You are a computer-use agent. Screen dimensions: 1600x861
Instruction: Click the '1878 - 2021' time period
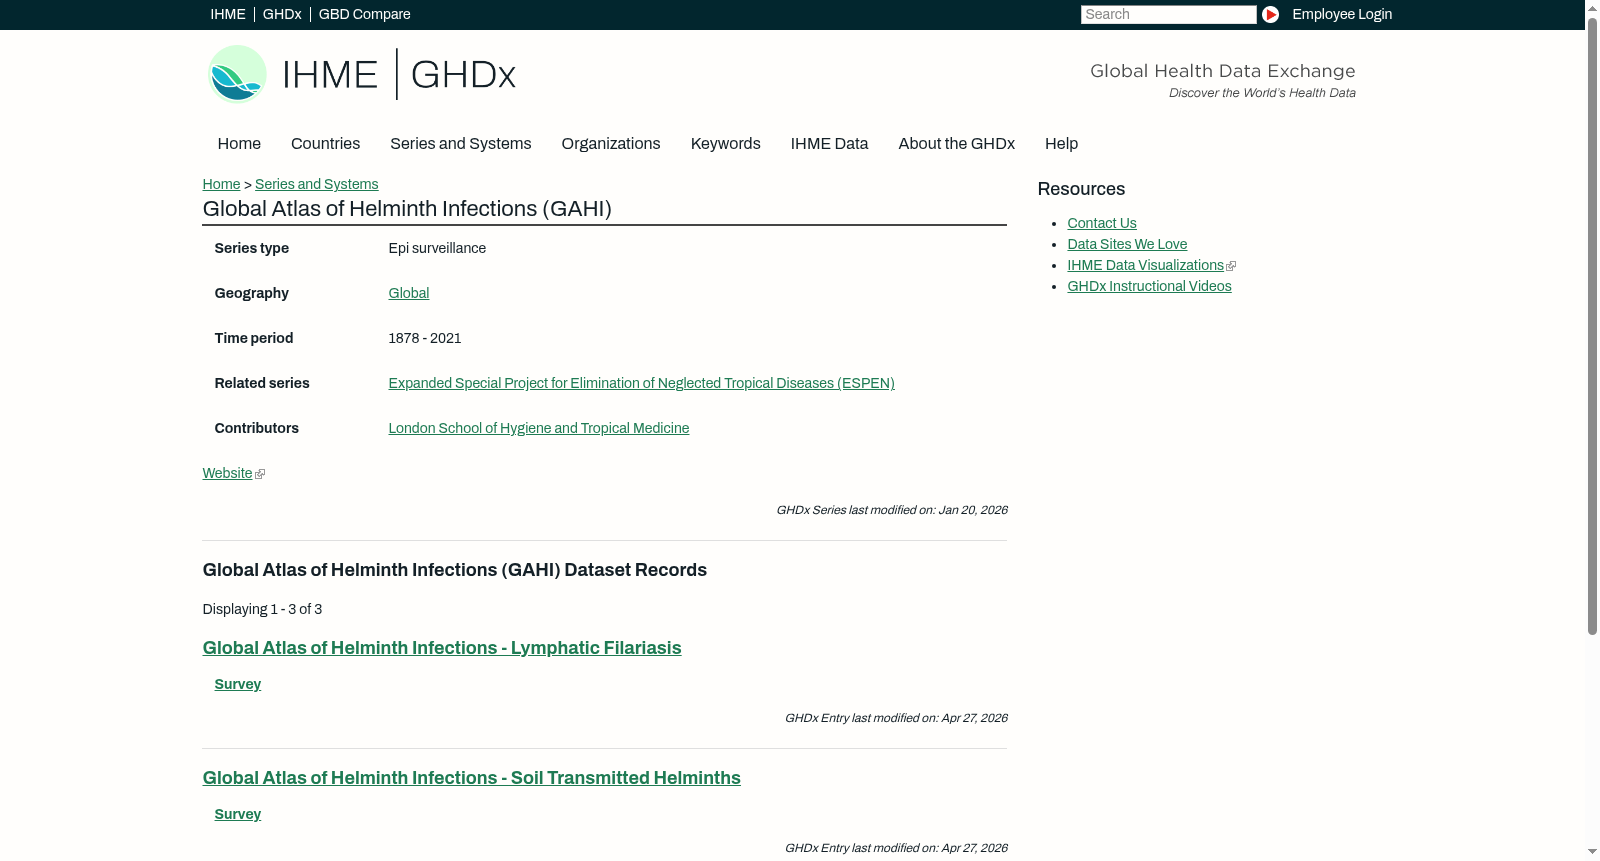(x=424, y=338)
